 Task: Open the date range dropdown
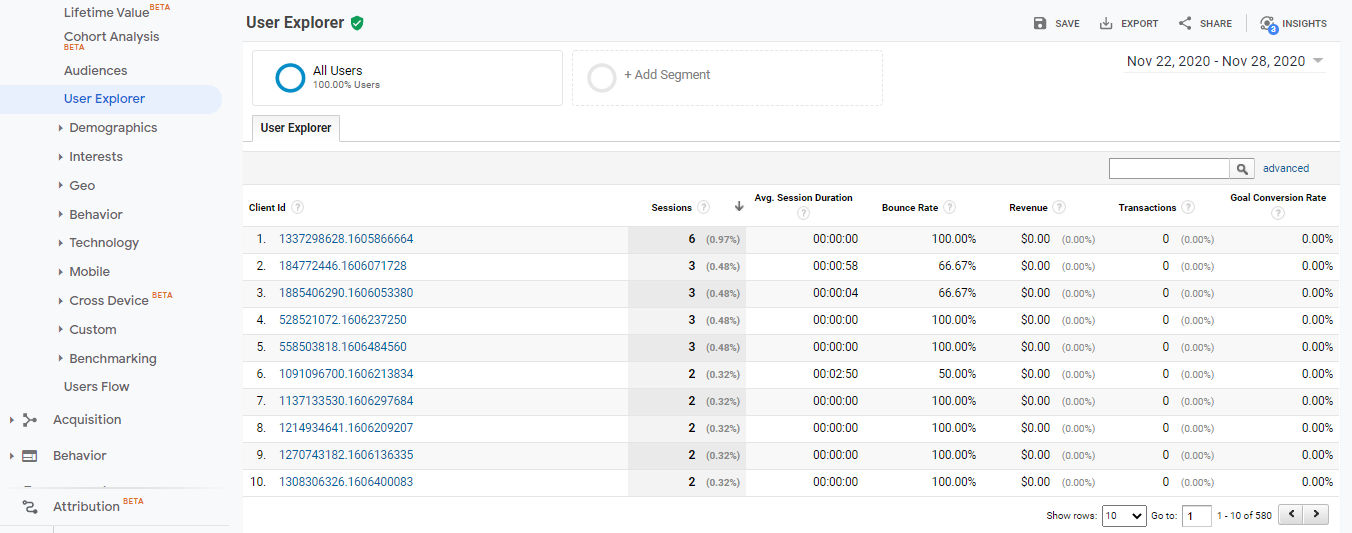click(1225, 61)
